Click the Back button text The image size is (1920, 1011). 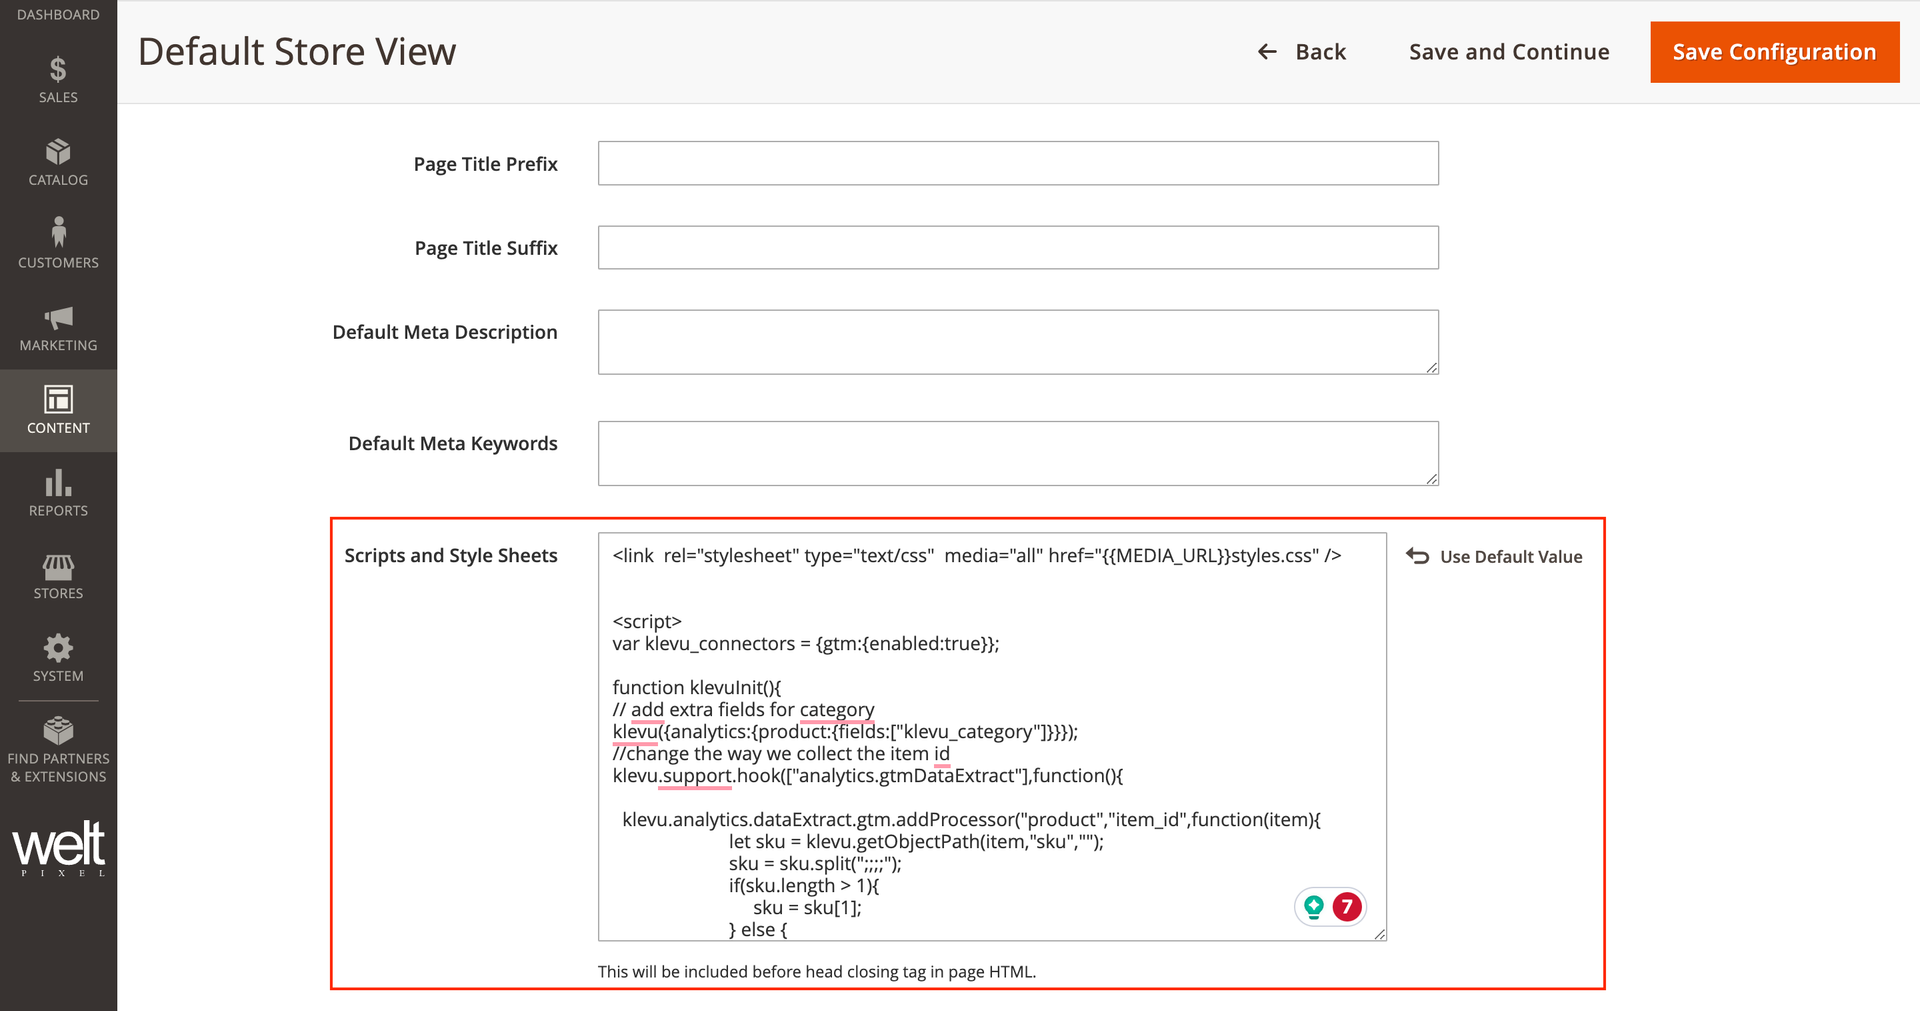1321,52
